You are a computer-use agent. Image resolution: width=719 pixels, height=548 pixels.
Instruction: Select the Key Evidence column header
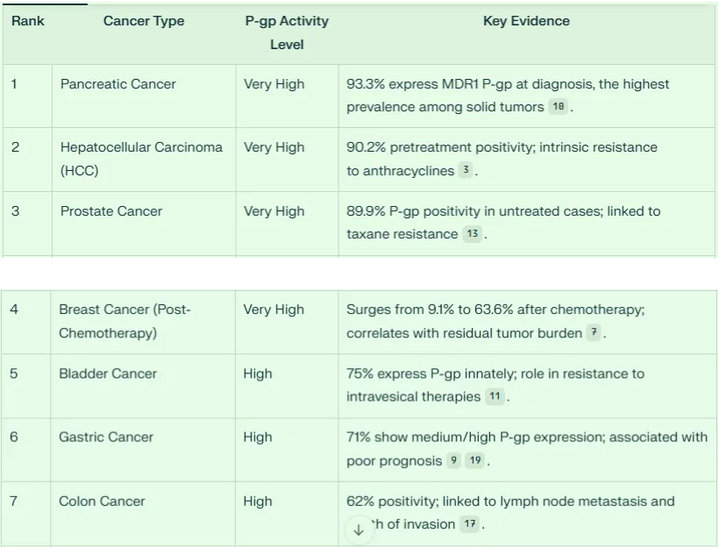coord(526,21)
